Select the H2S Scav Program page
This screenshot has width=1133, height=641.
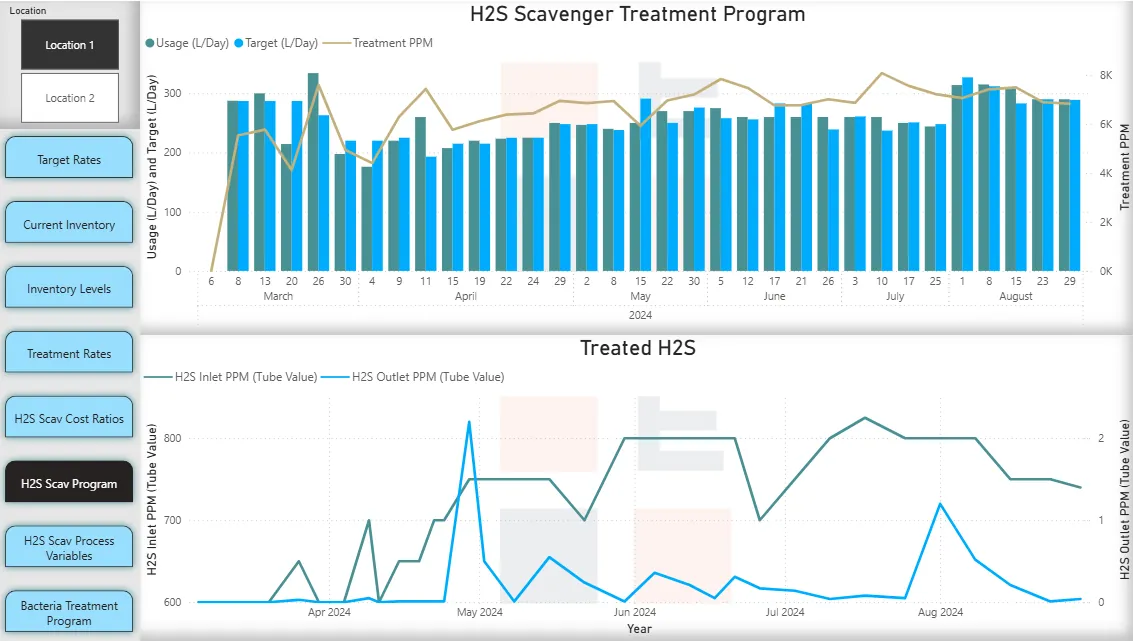pos(69,483)
